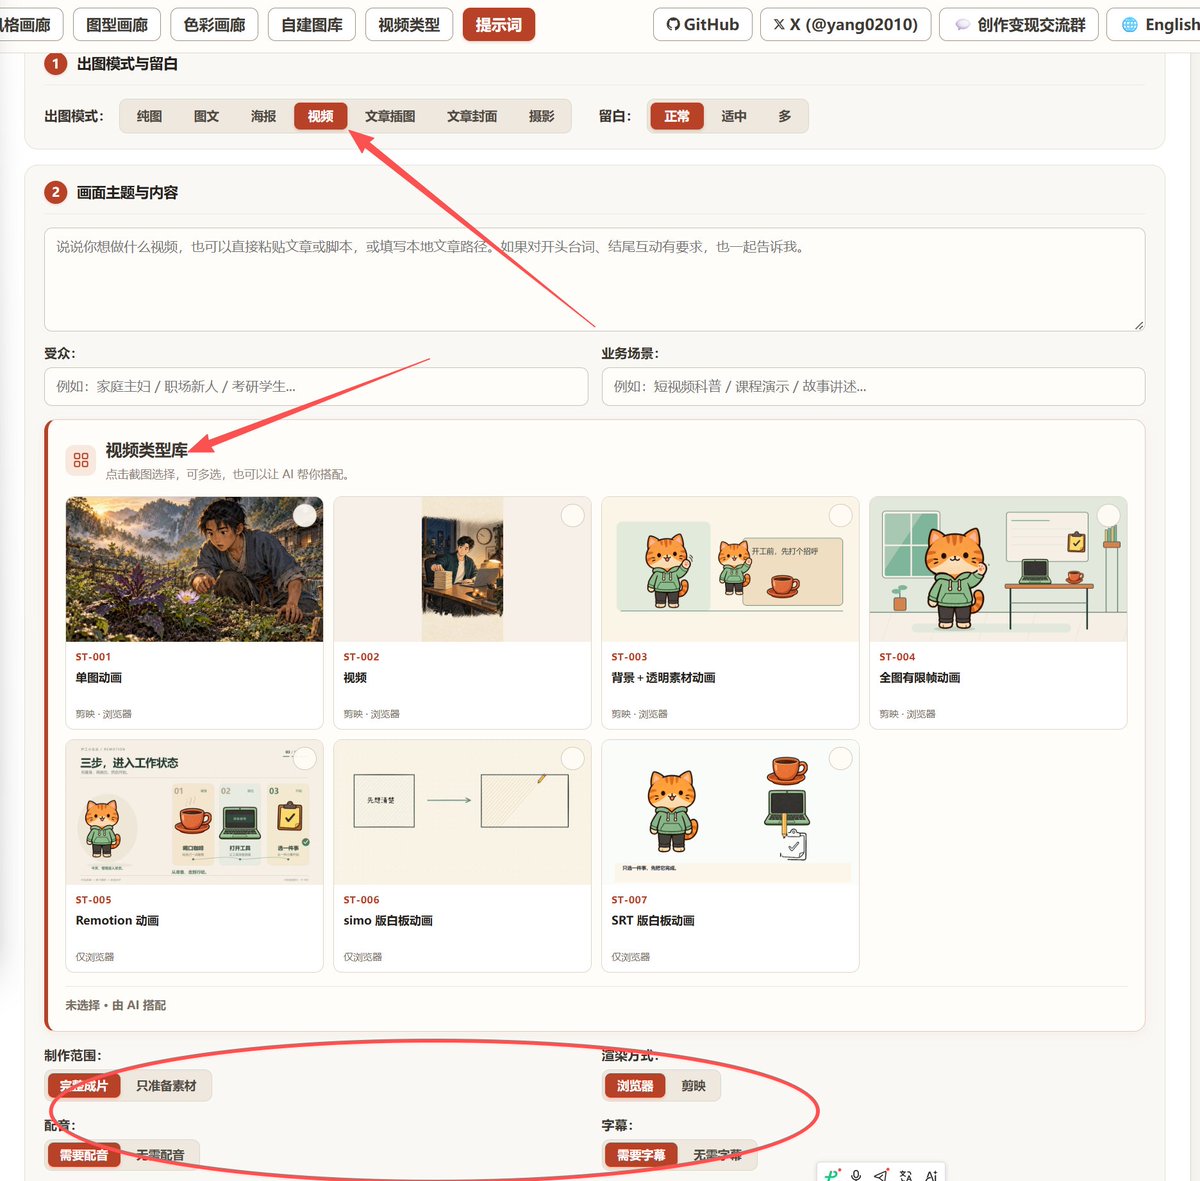Click the 受众 input field
This screenshot has width=1200, height=1181.
click(x=316, y=386)
